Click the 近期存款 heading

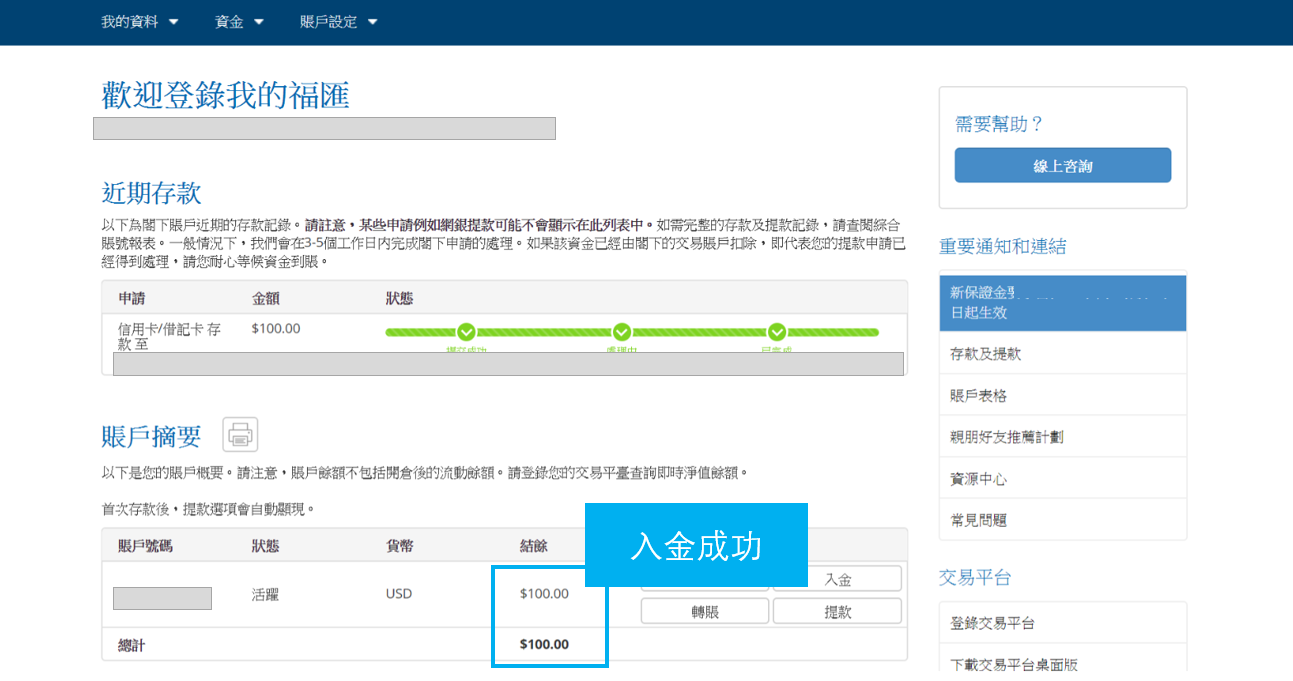click(x=151, y=193)
